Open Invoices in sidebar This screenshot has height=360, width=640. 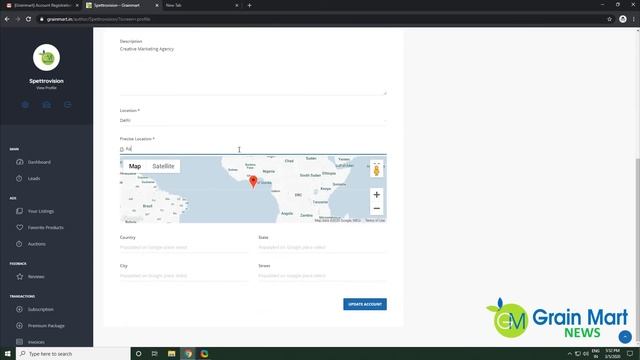click(36, 342)
